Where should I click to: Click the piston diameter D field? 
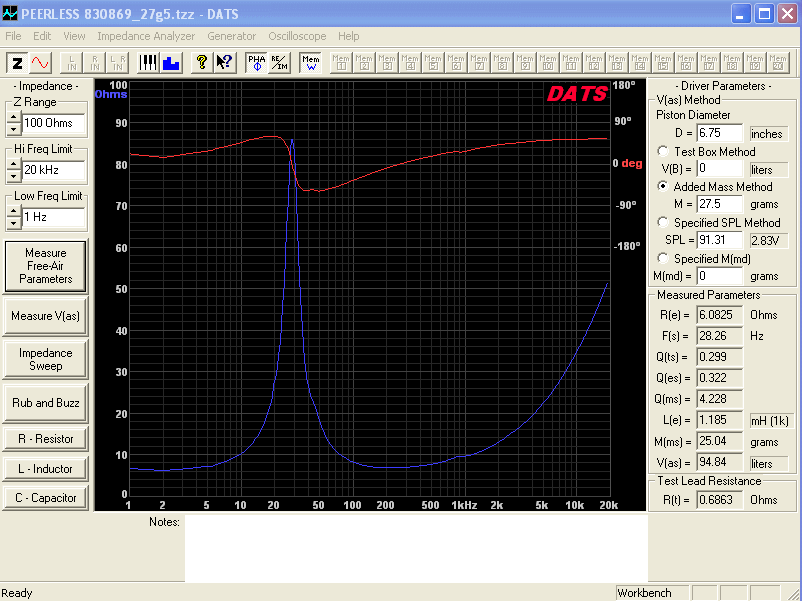(720, 133)
